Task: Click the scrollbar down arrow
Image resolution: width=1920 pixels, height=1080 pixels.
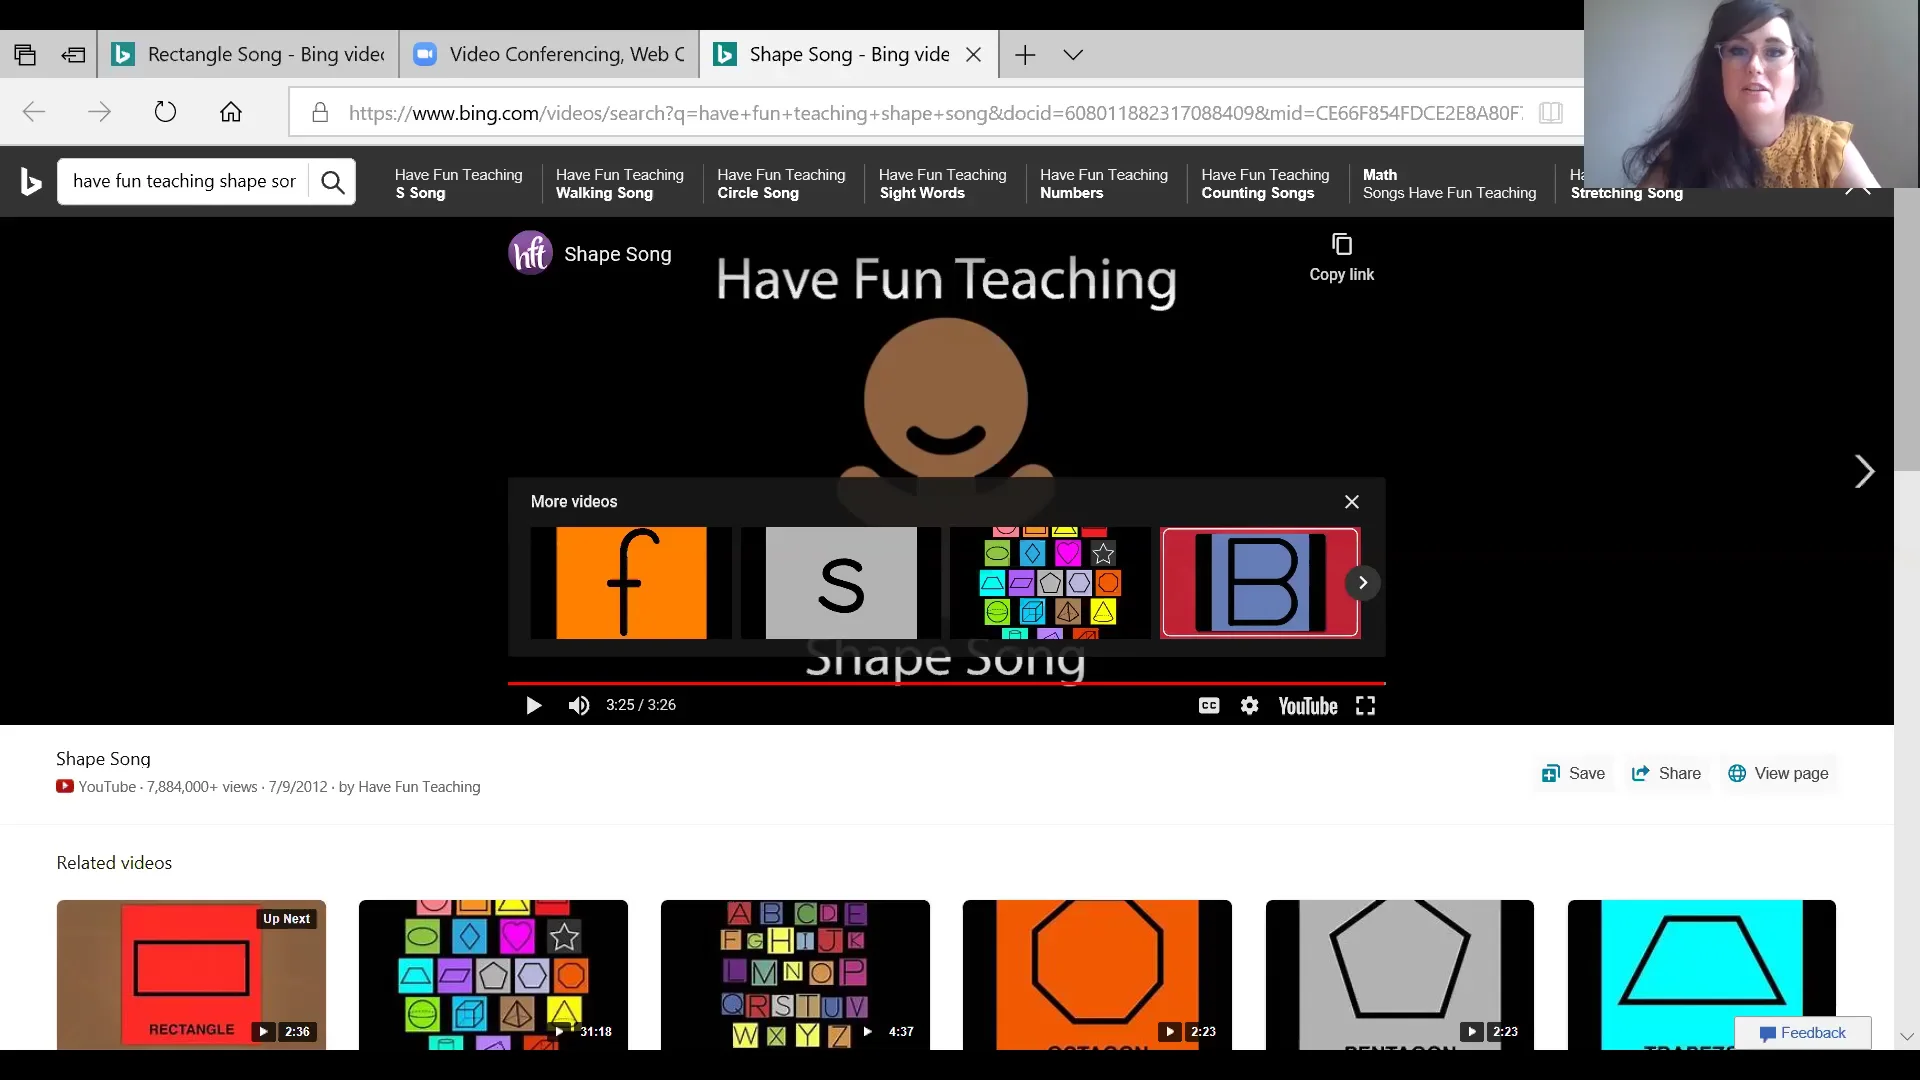Action: pos(1906,1037)
